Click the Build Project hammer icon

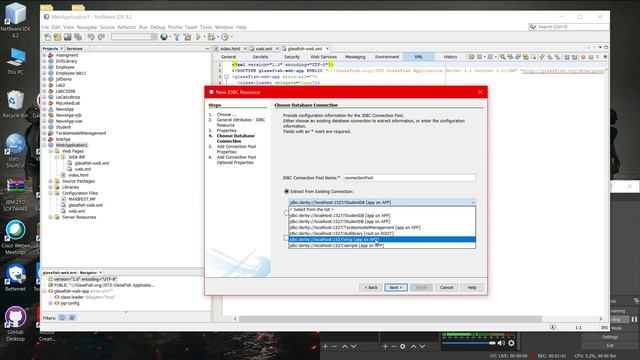(x=177, y=37)
